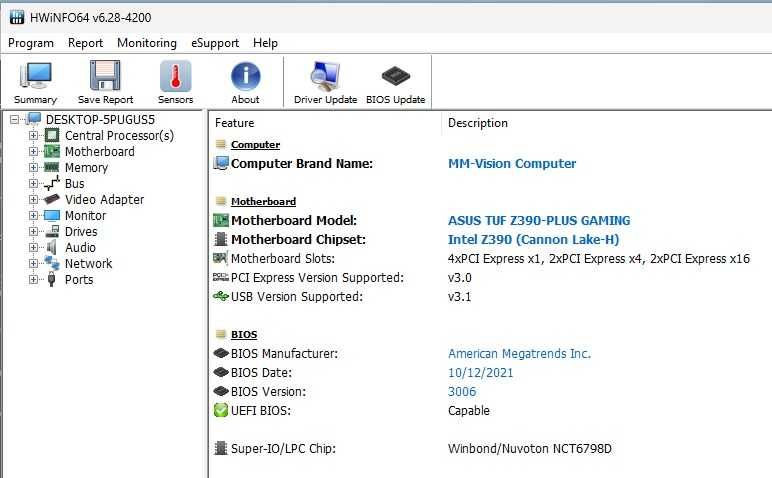Select the Network tree icon
This screenshot has height=478, width=772.
(x=52, y=263)
